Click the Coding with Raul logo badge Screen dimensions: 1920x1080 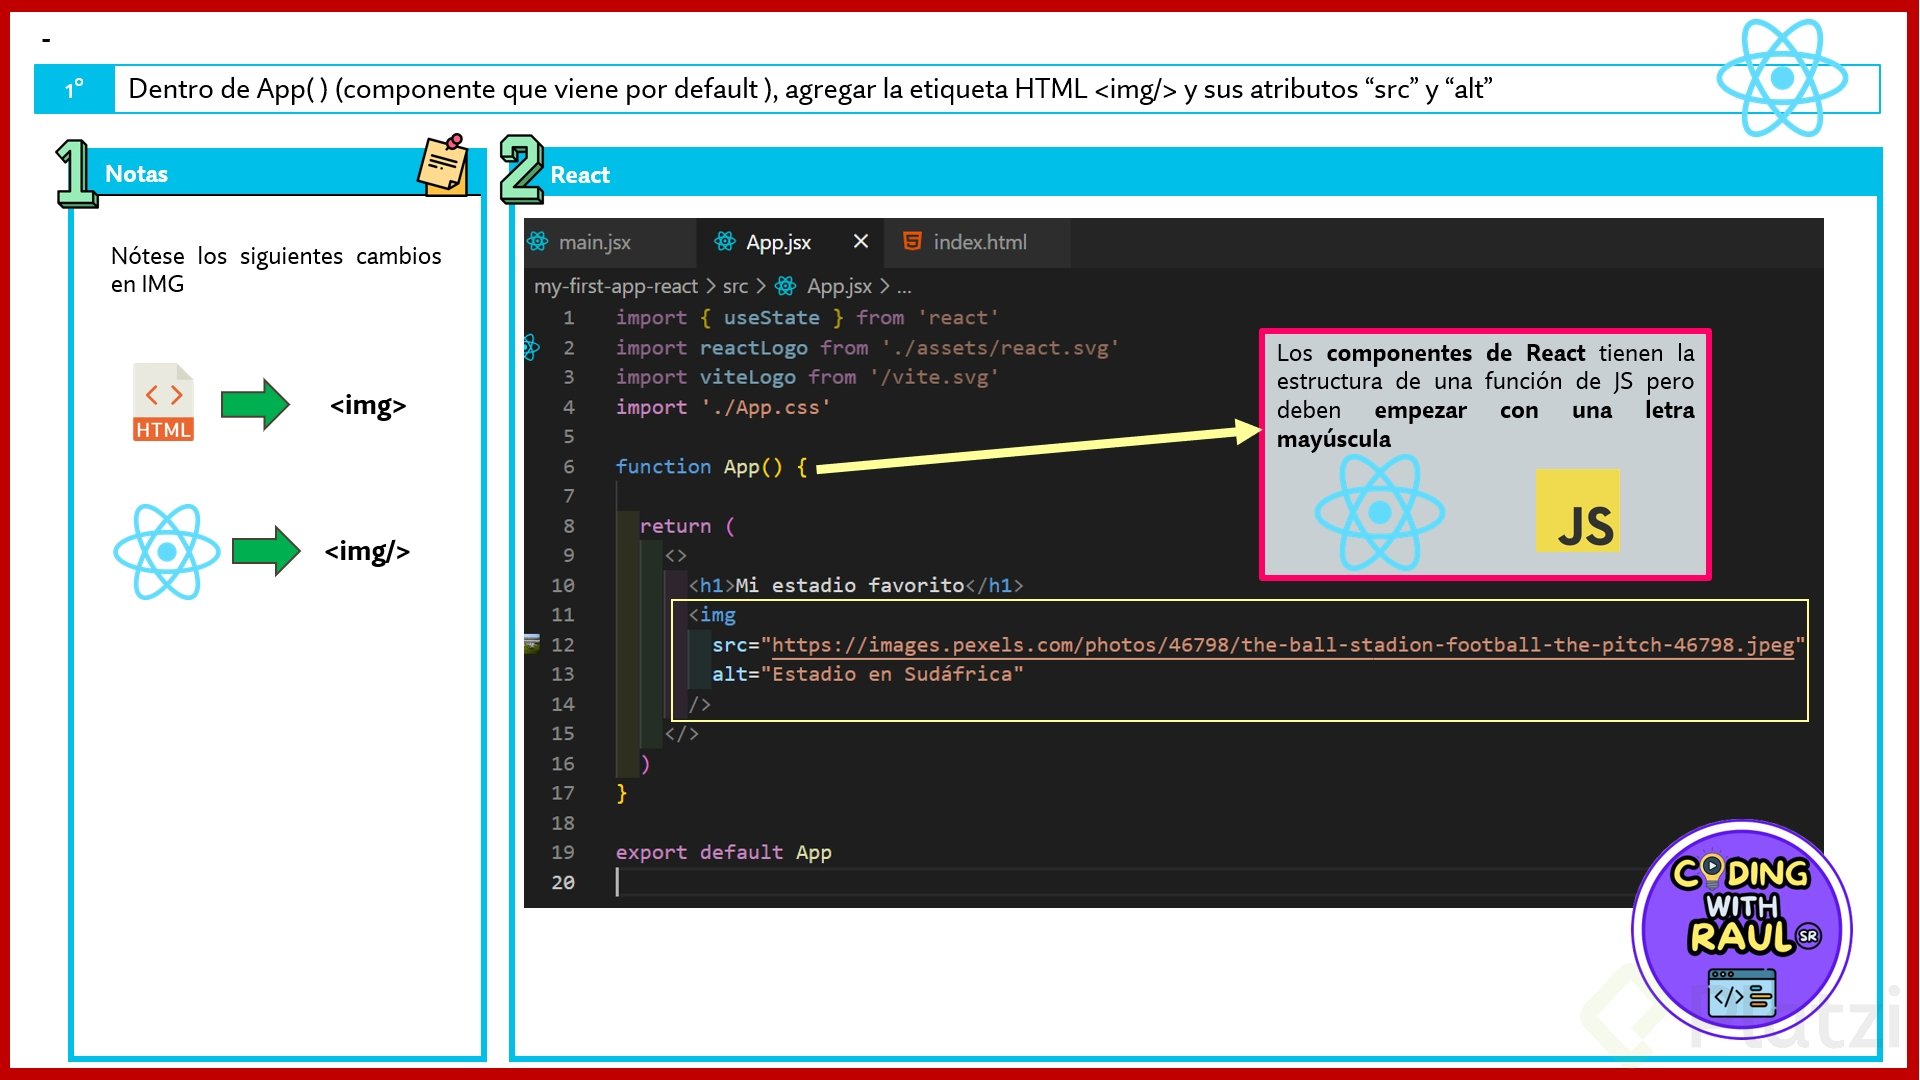coord(1741,930)
